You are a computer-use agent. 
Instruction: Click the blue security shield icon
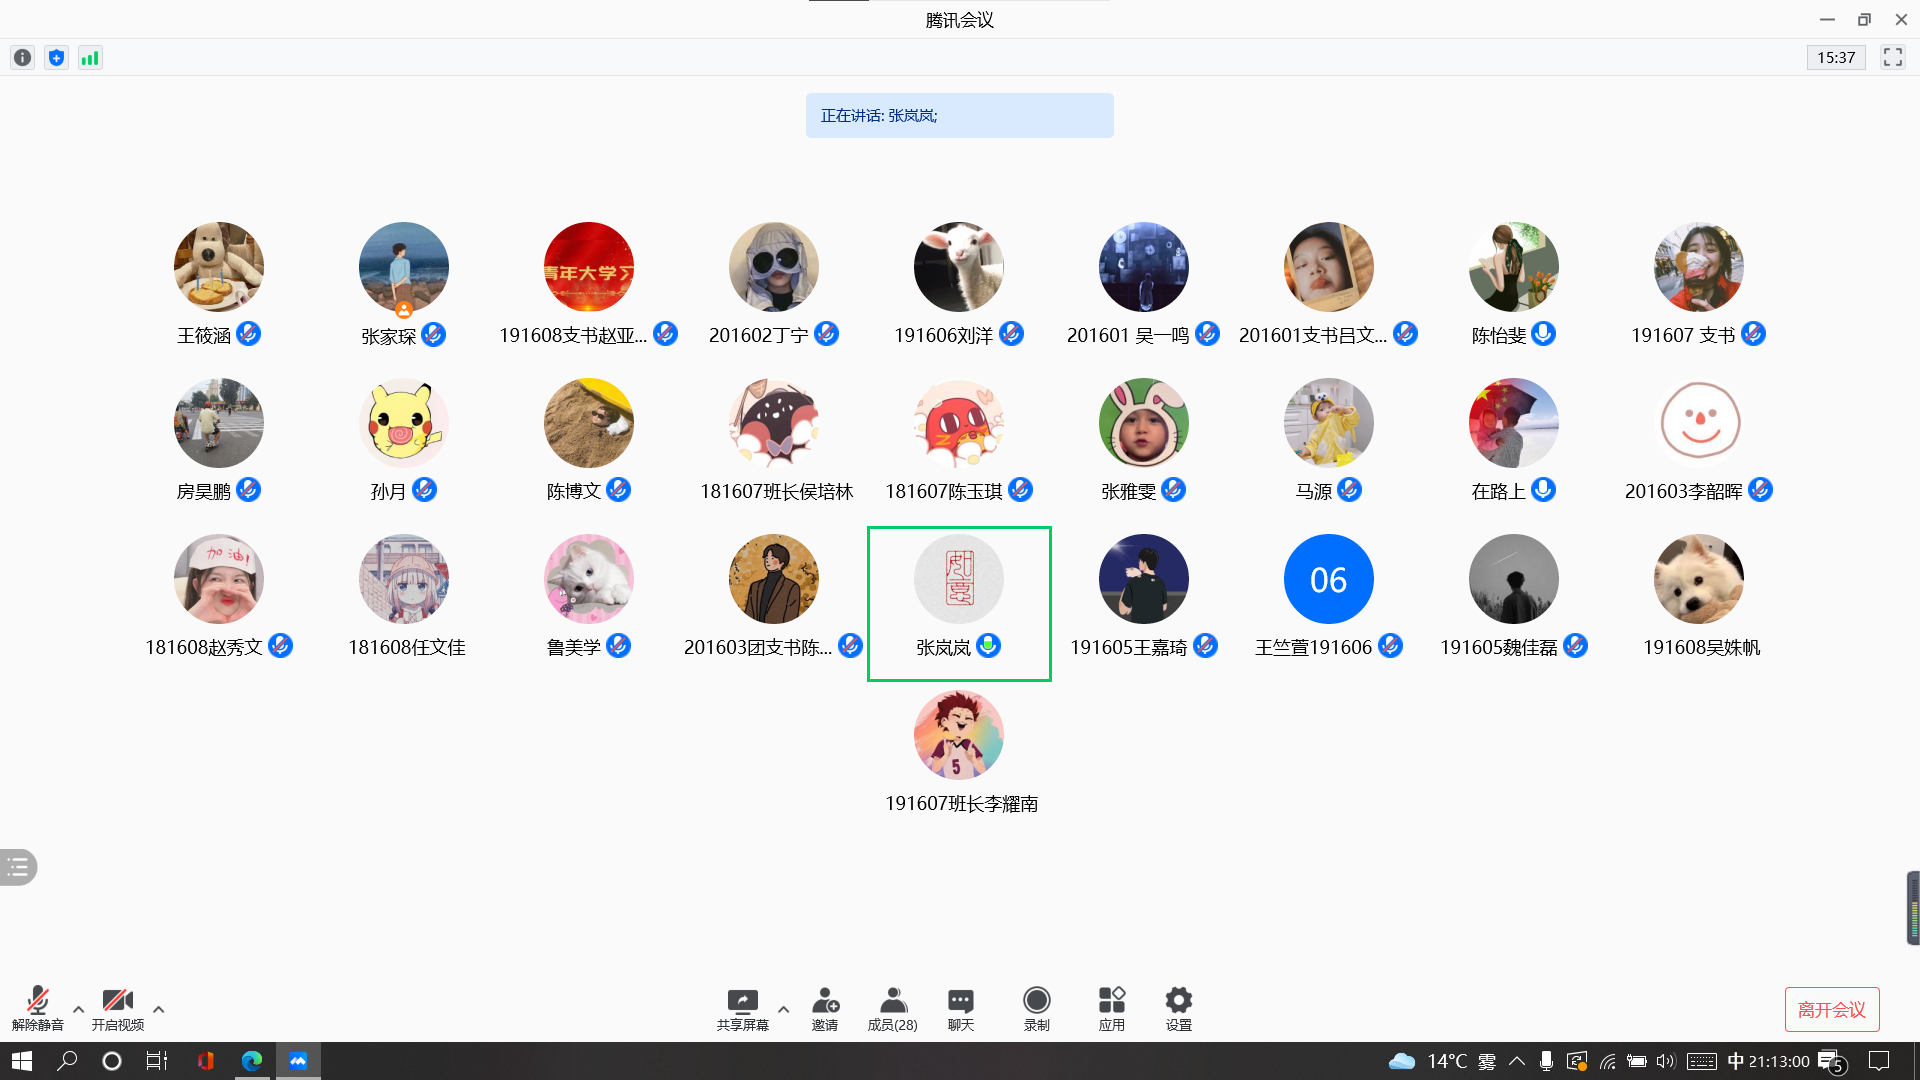coord(56,58)
